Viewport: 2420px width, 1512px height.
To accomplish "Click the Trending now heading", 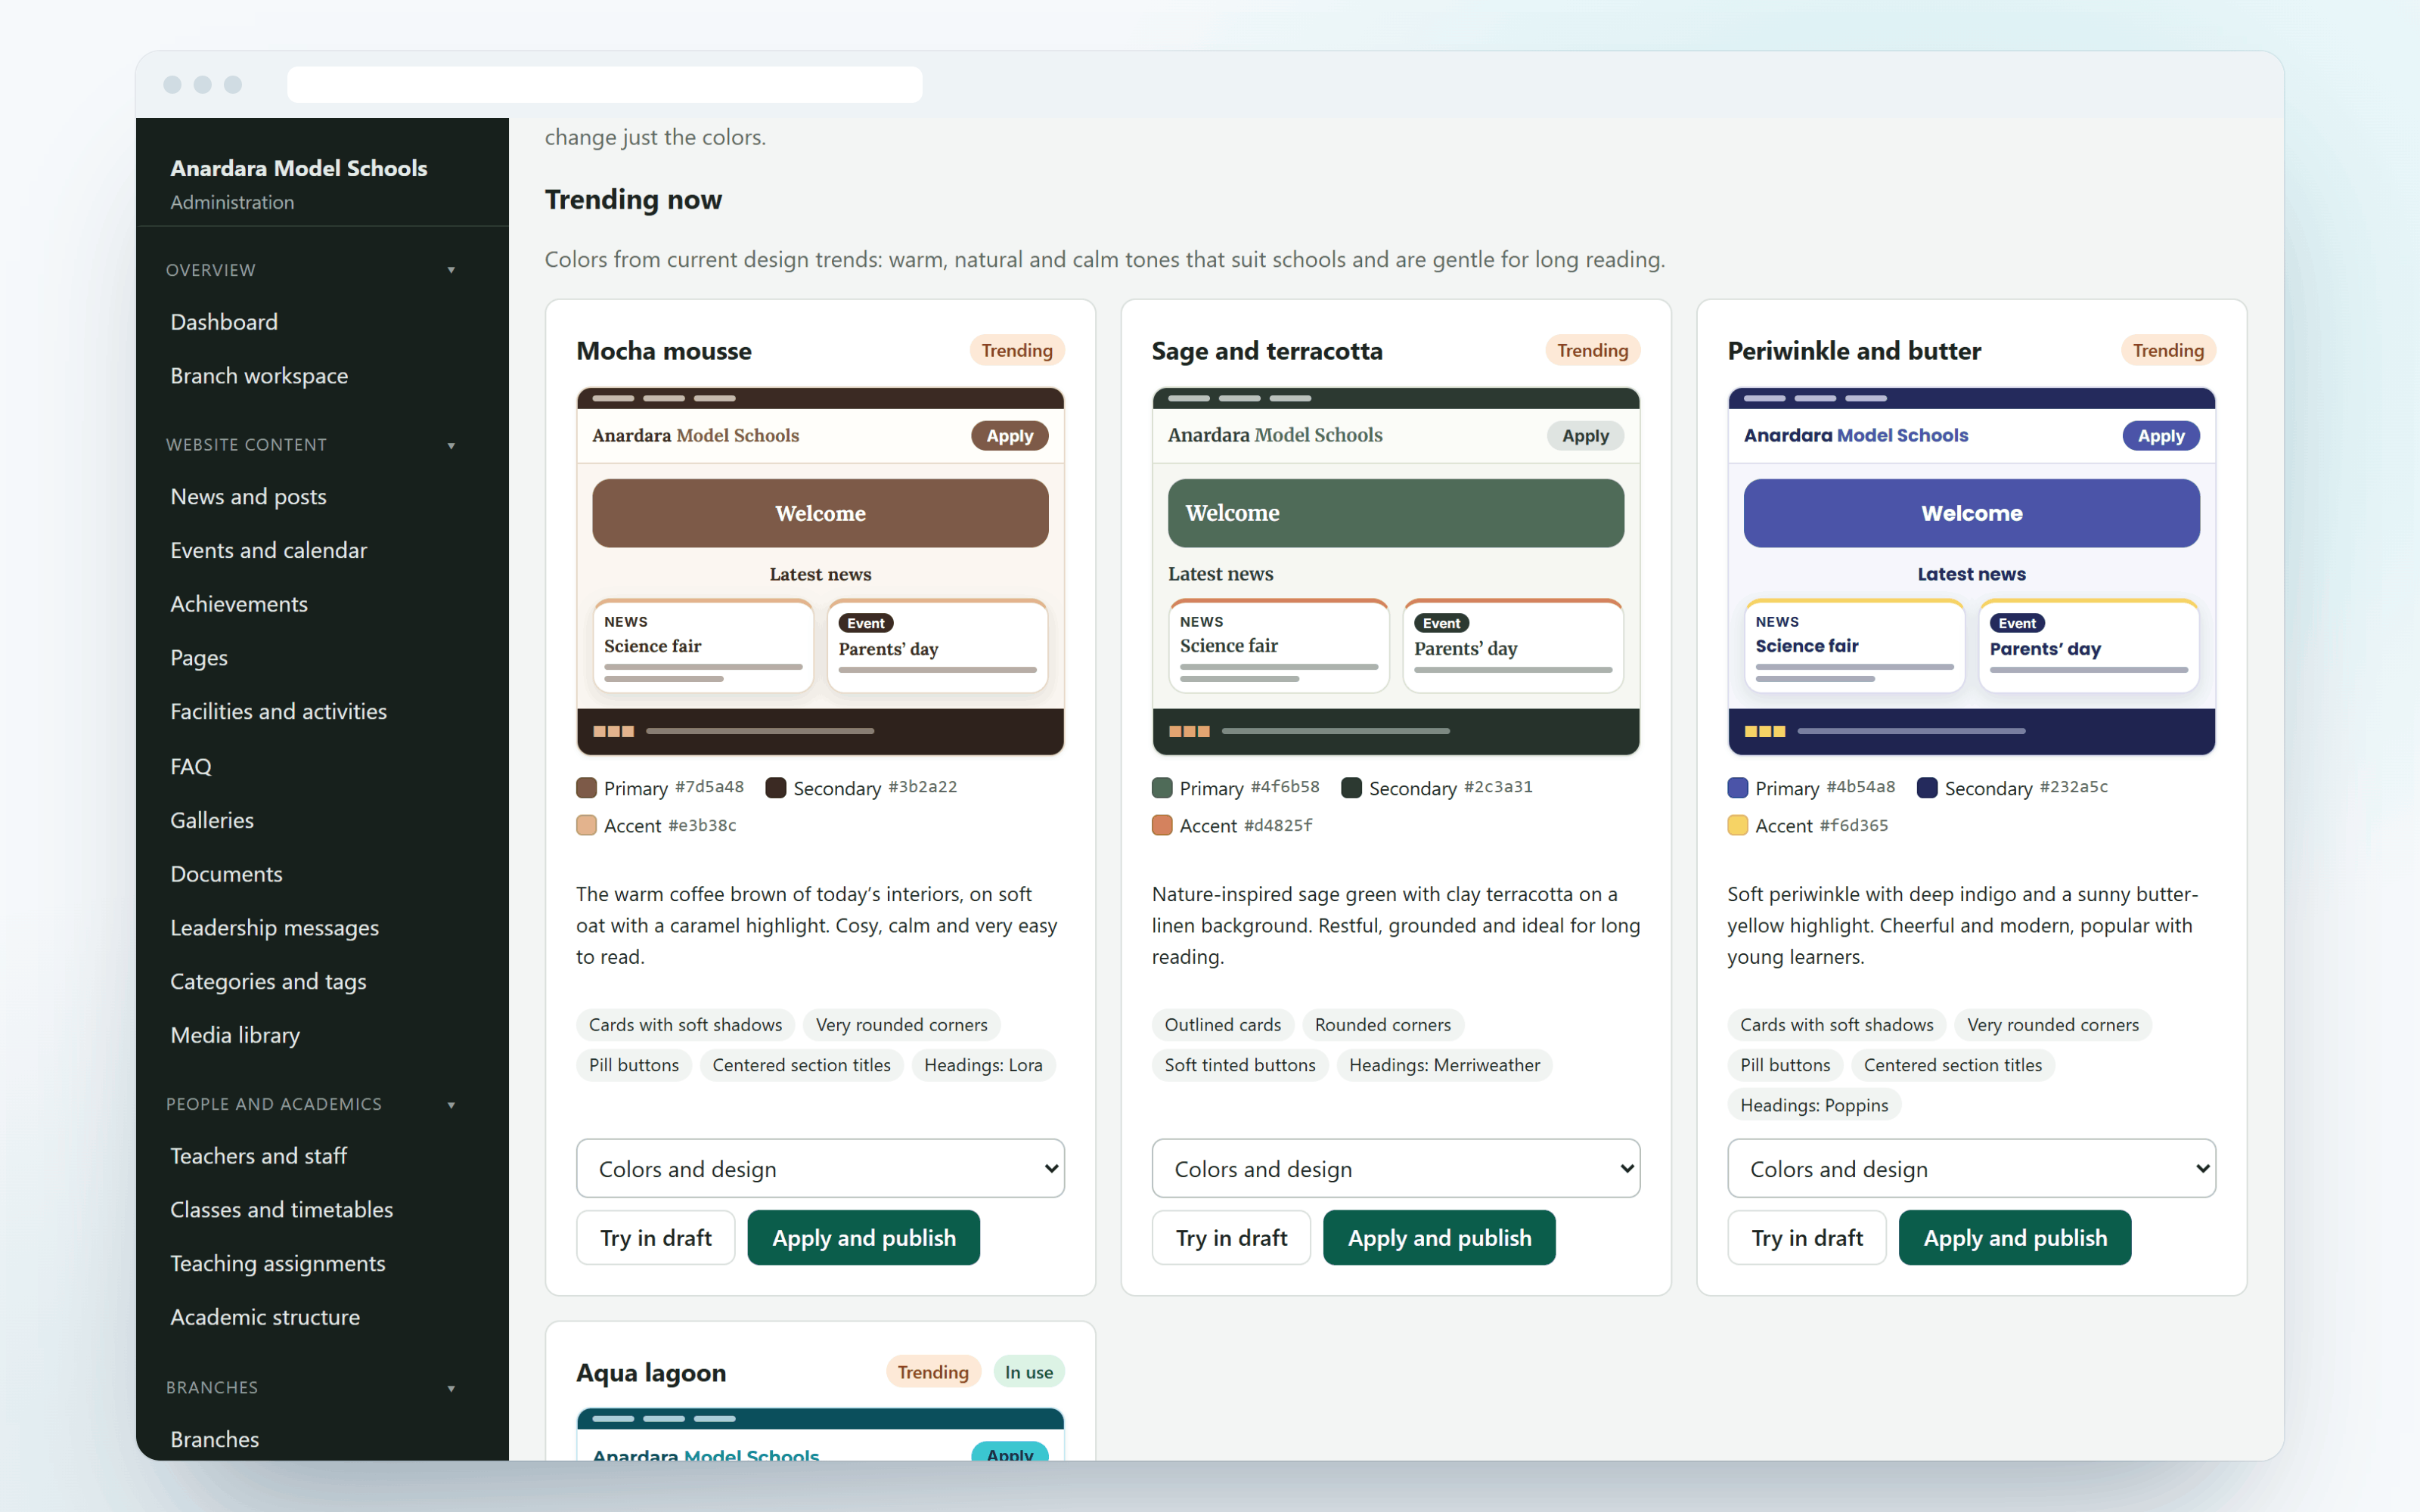I will tap(633, 200).
